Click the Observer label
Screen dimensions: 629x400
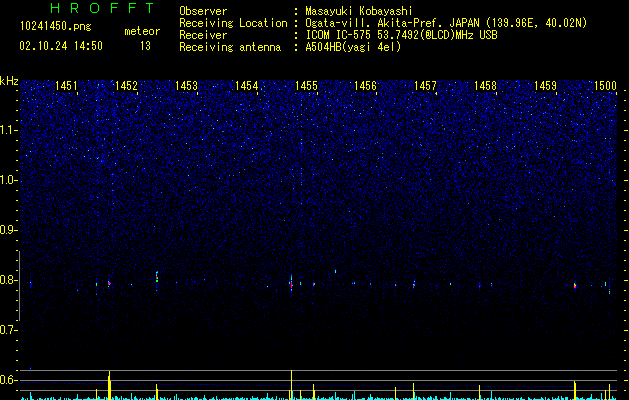pos(203,11)
